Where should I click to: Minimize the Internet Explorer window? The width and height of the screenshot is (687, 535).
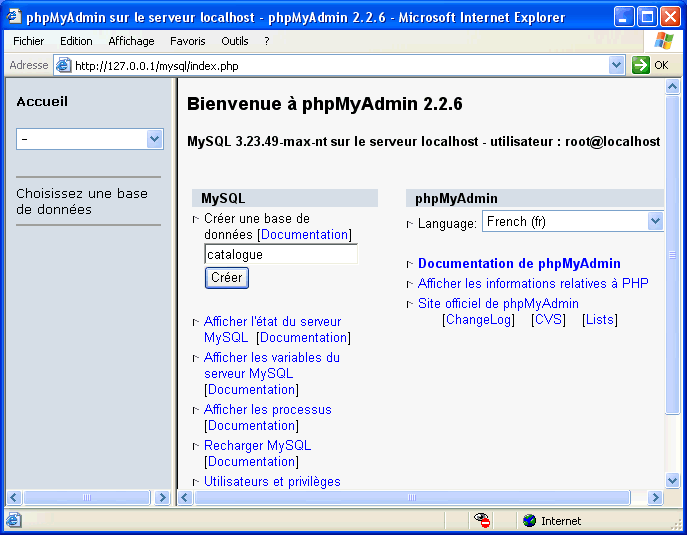pyautogui.click(x=623, y=17)
